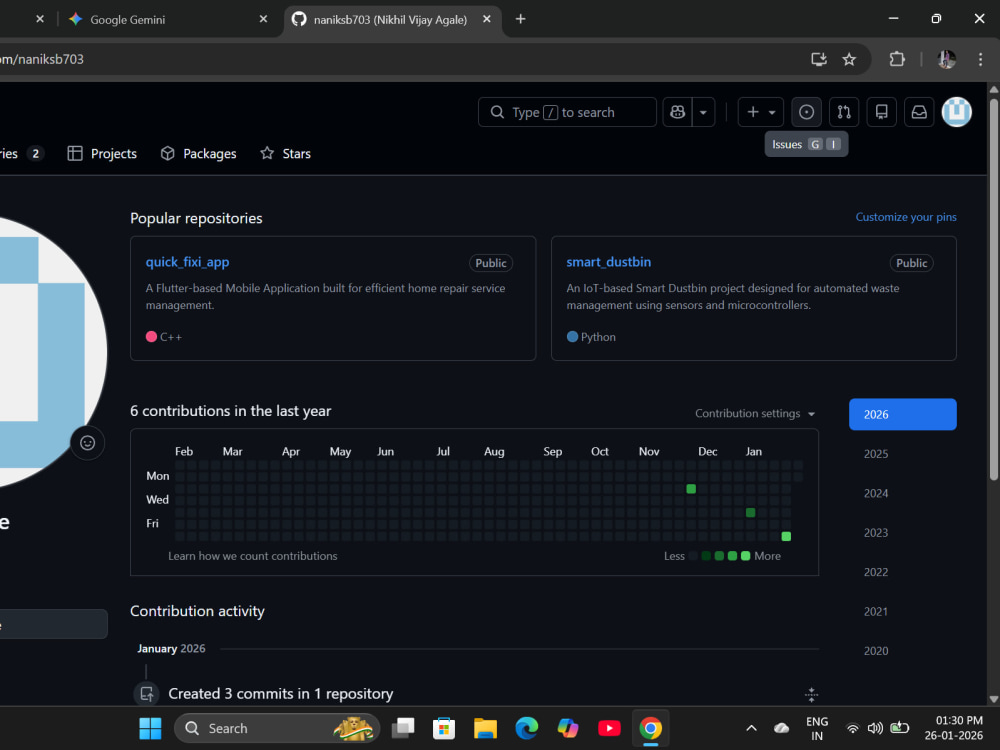The image size is (1000, 750).
Task: Open the Wi-Fi network tray icon
Action: click(x=852, y=728)
